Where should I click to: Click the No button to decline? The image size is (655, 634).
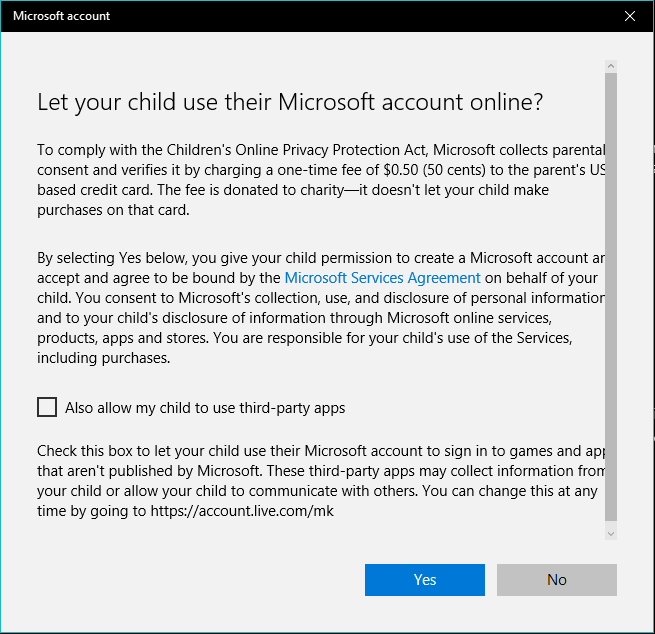click(x=557, y=580)
